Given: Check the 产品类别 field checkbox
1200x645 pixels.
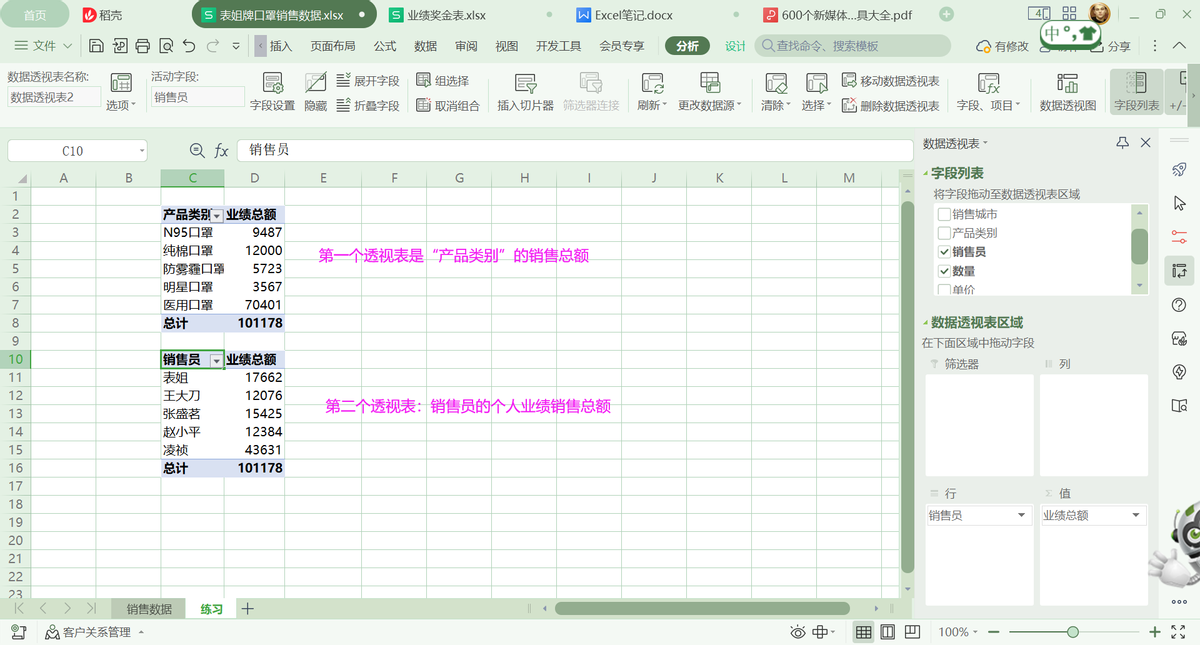Looking at the screenshot, I should [944, 233].
